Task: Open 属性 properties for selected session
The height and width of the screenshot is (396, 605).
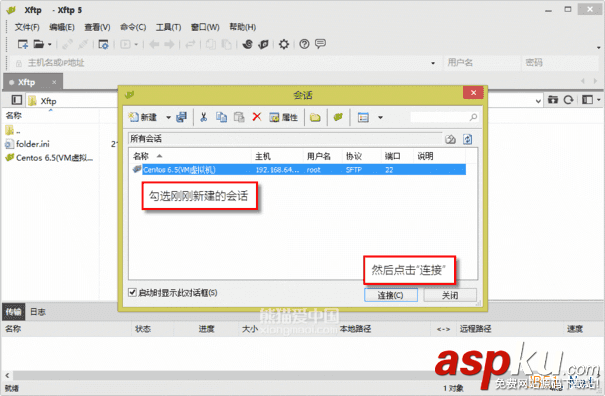Action: (x=284, y=117)
